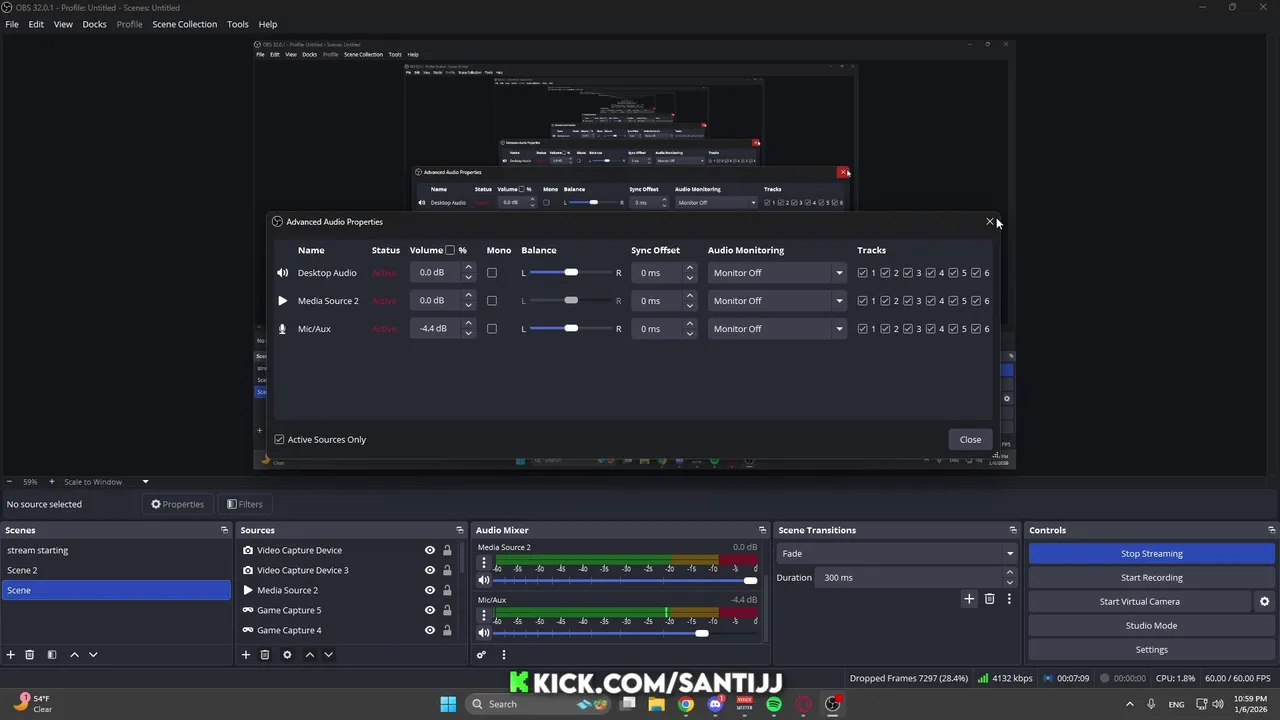Enable Studio Mode

tap(1152, 626)
